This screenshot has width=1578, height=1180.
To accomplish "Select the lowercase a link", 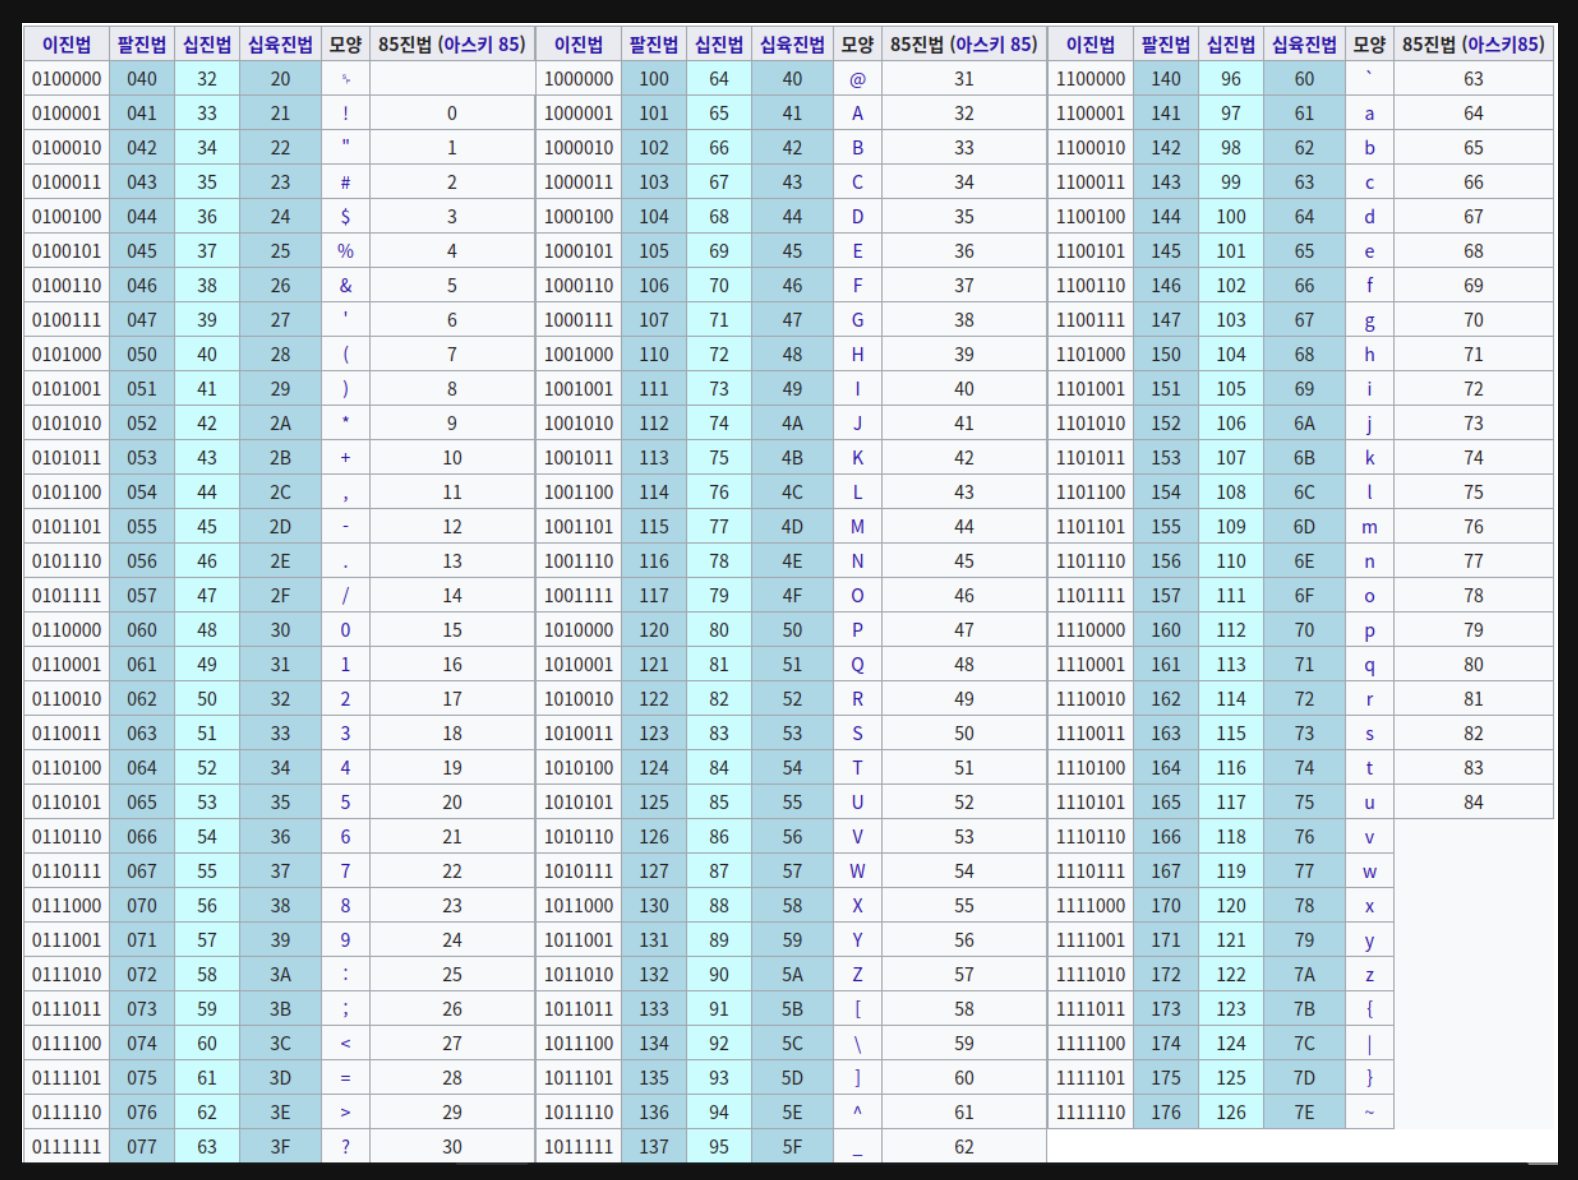I will tap(1369, 114).
